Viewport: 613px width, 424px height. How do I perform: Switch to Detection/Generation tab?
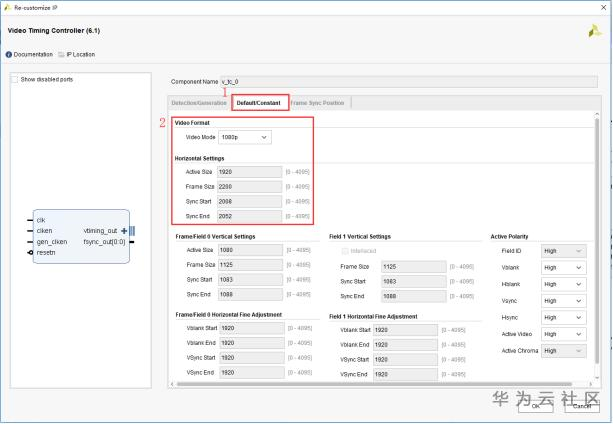[199, 103]
